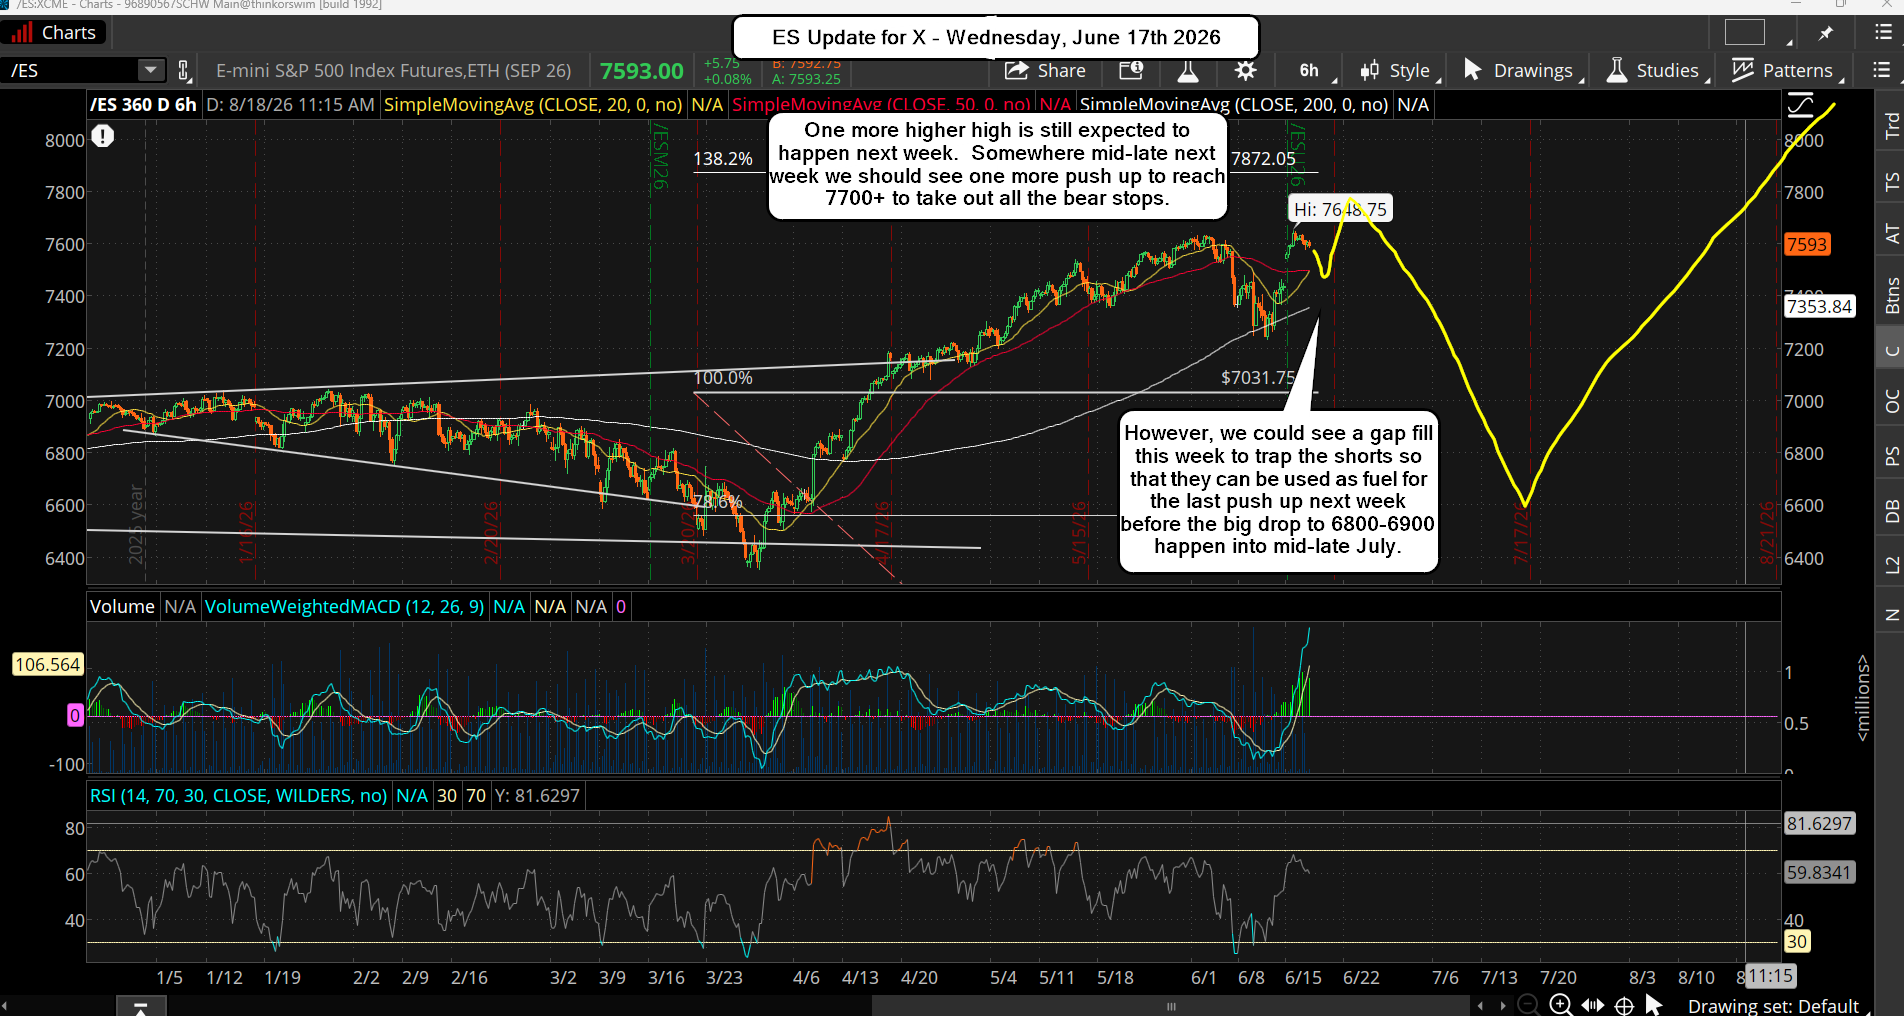Image resolution: width=1904 pixels, height=1016 pixels.
Task: Open chart settings gear
Action: (x=1245, y=70)
